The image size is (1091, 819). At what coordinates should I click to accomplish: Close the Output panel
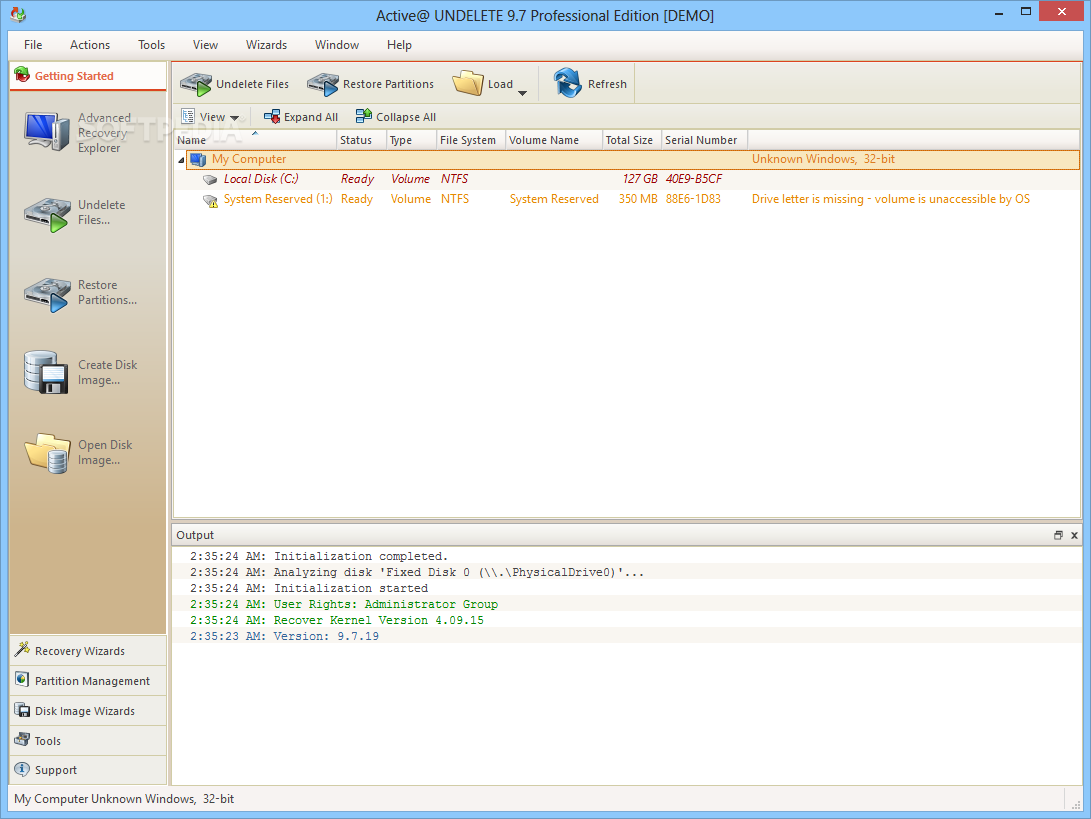[x=1074, y=535]
